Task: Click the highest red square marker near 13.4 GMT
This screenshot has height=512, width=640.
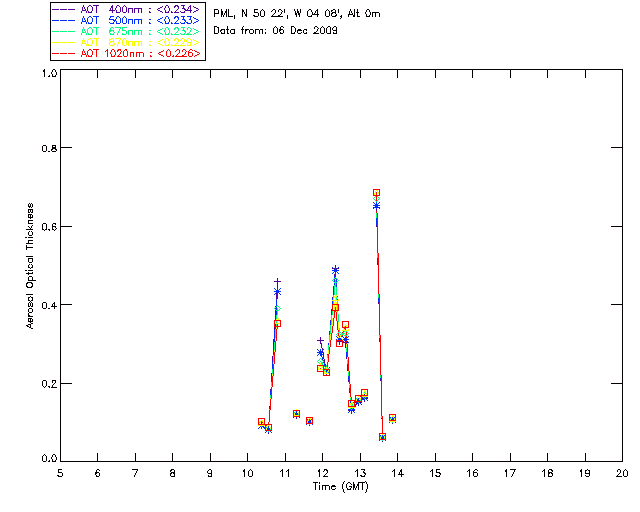Action: (376, 193)
